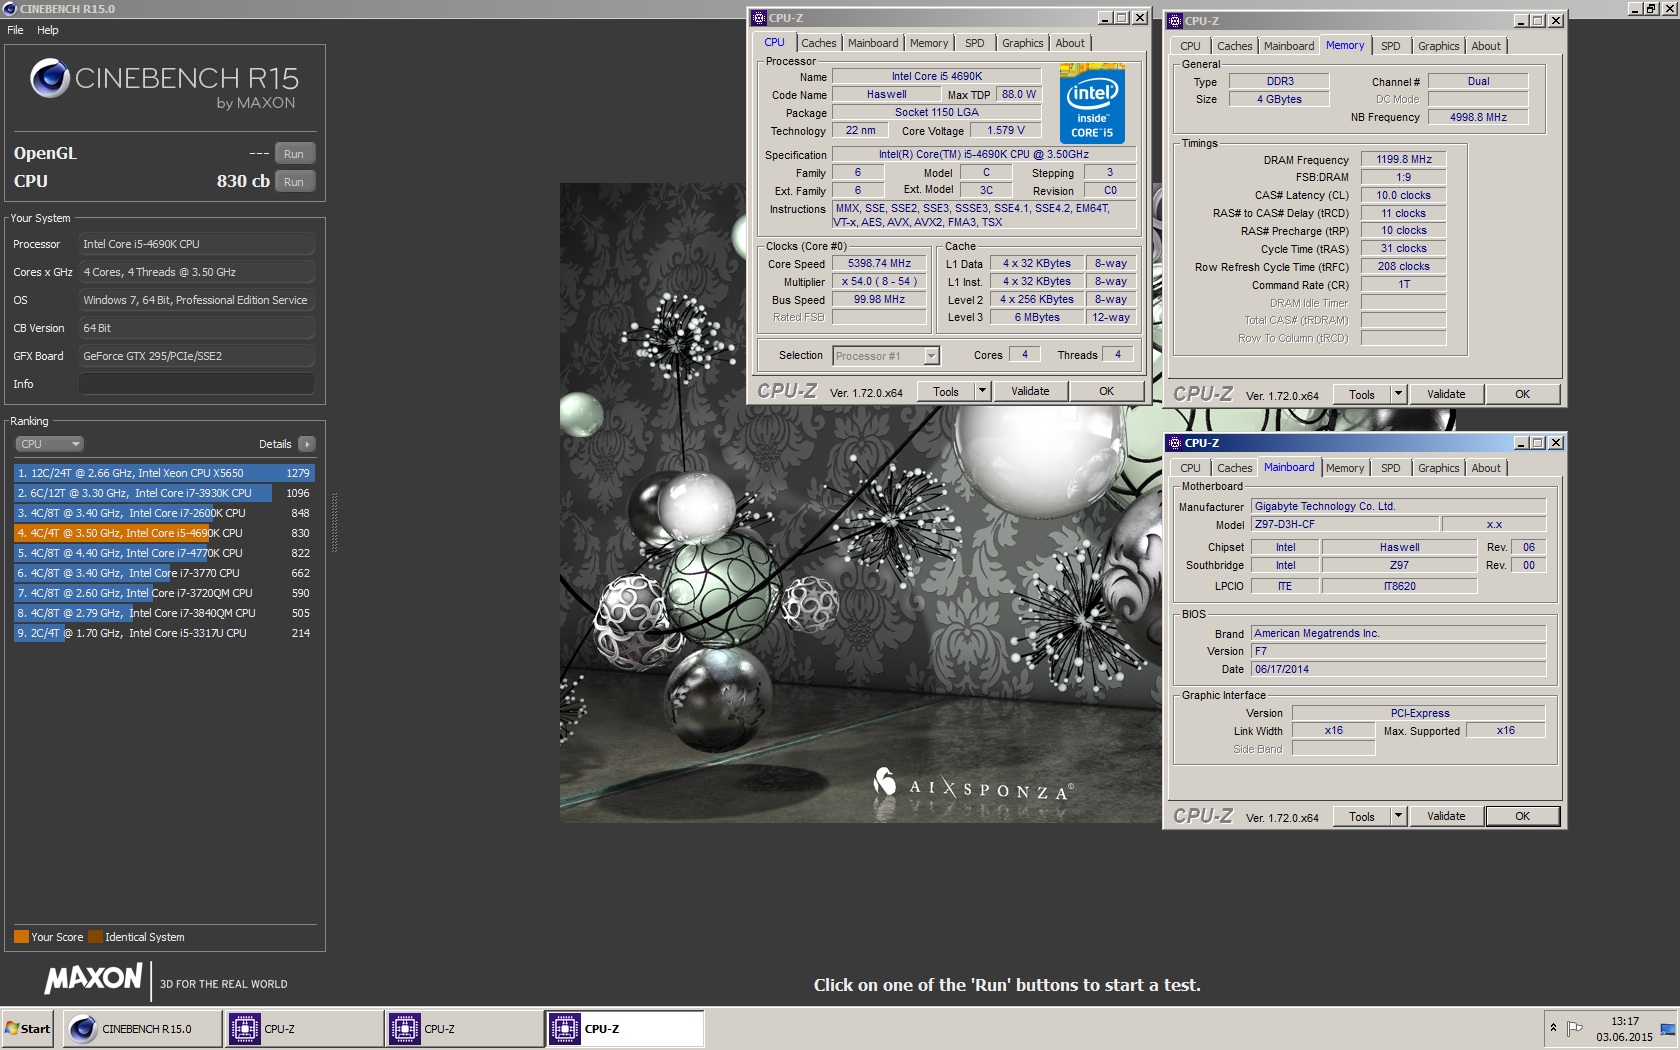
Task: Click the CPU-Z title icon of Memory window
Action: pos(1175,21)
